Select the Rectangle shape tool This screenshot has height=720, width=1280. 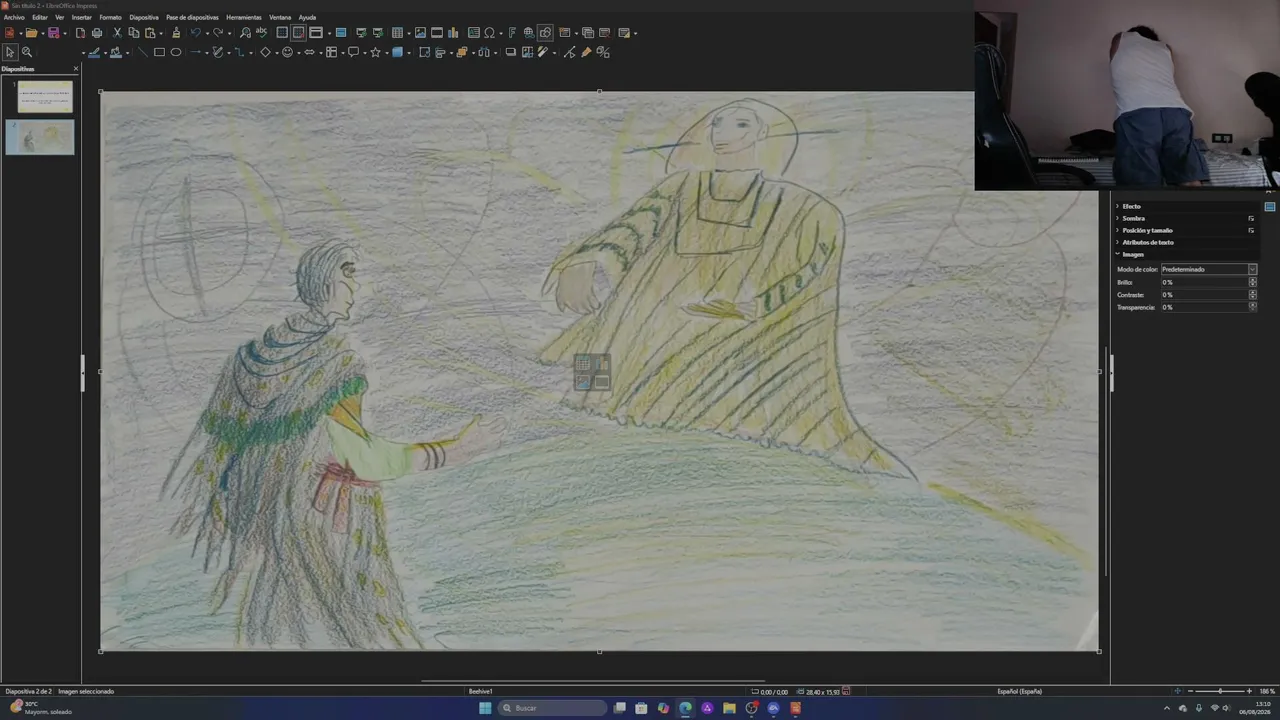tap(159, 52)
